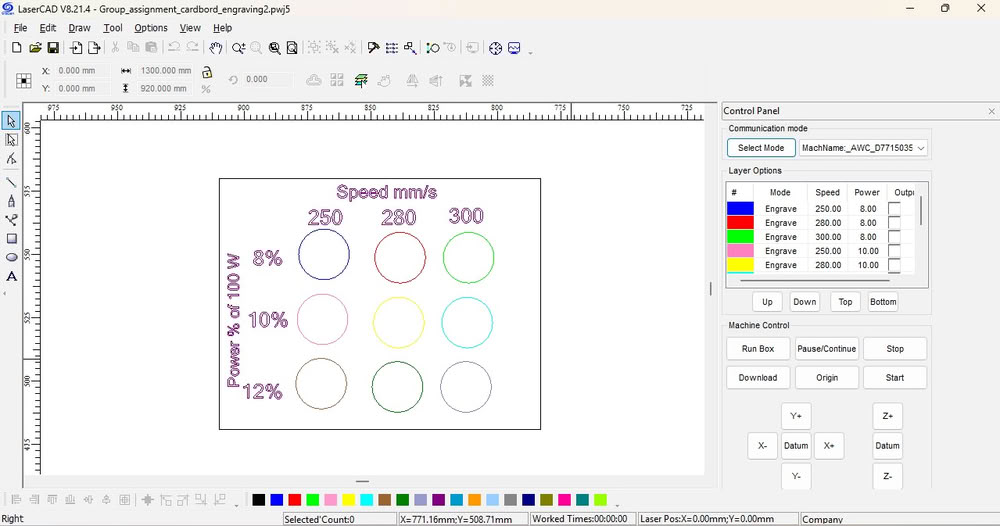Click the zoom-to-fit magnifier icon
The width and height of the screenshot is (1000, 526).
tap(274, 48)
